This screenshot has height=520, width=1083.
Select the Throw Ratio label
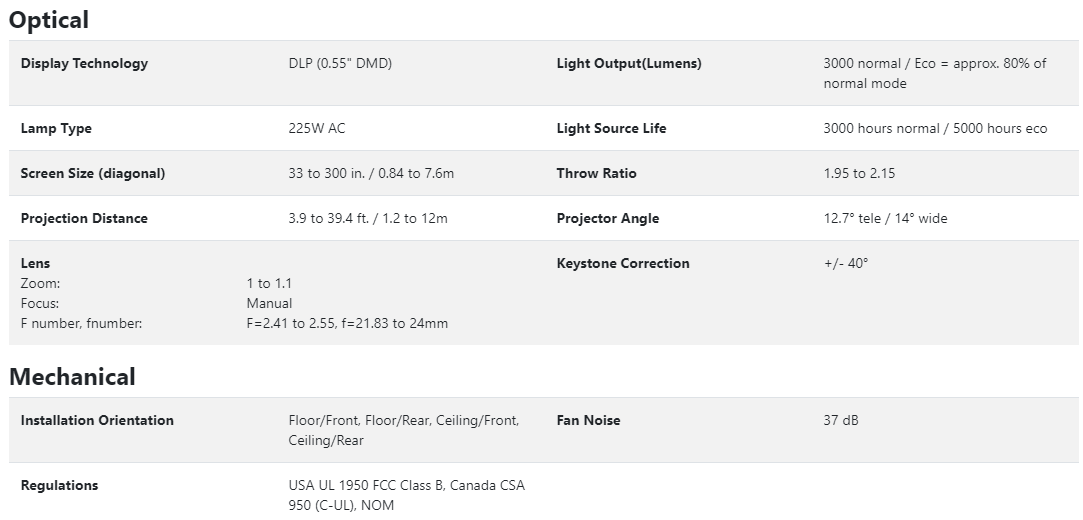click(x=596, y=173)
